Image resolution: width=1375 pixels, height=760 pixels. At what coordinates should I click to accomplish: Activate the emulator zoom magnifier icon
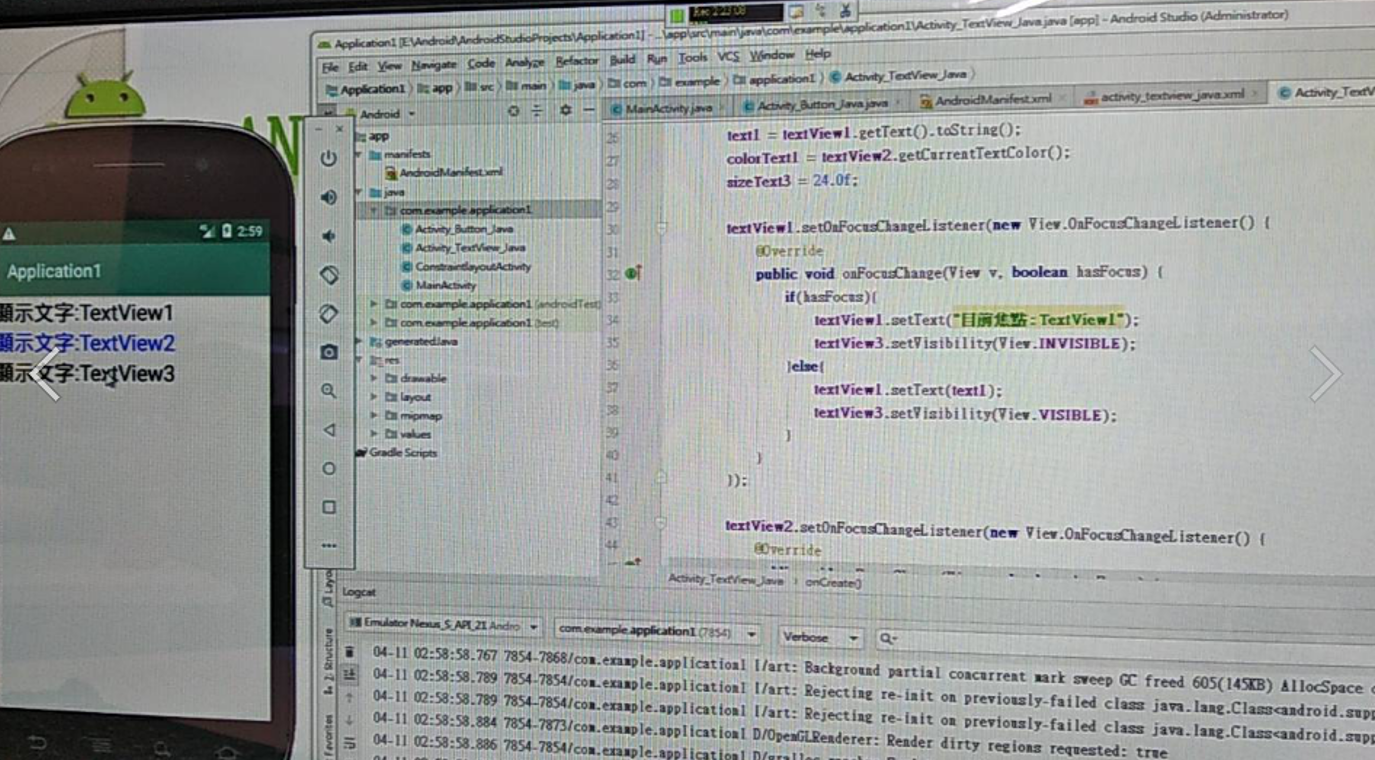coord(329,391)
